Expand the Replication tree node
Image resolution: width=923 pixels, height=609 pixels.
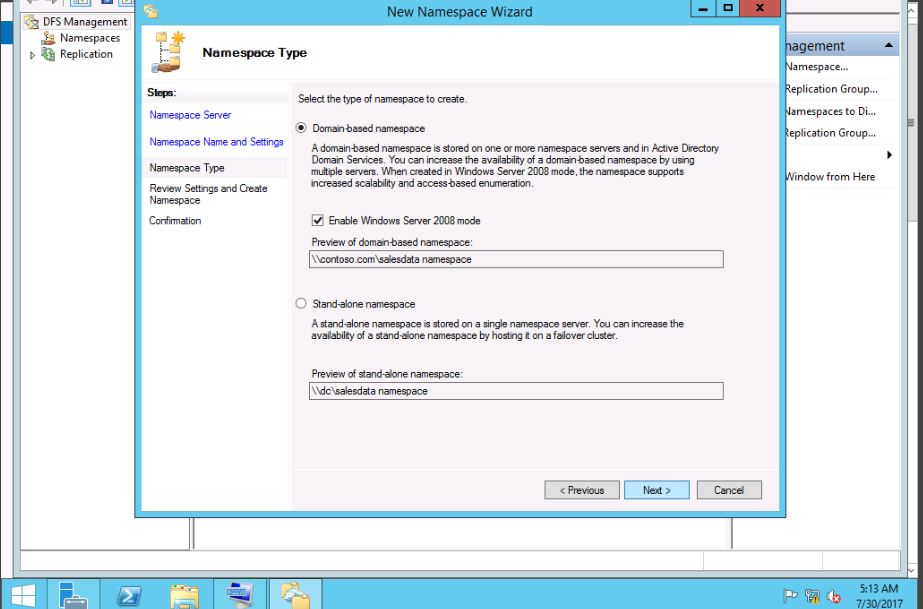32,55
